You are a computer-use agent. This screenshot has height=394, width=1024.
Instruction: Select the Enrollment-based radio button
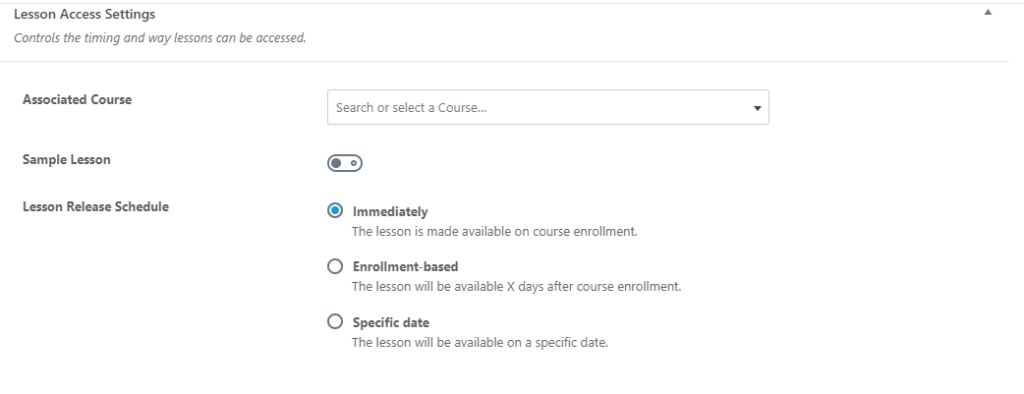click(x=334, y=266)
